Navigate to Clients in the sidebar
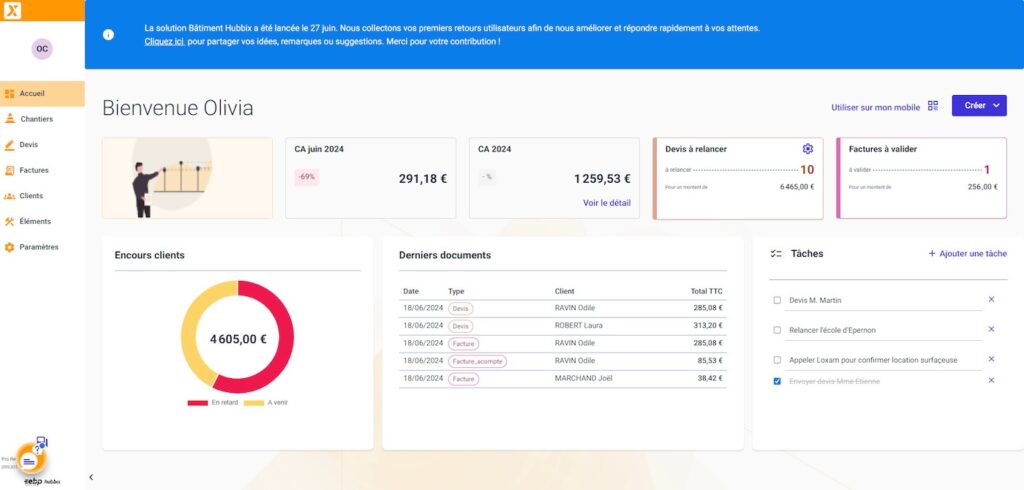This screenshot has width=1024, height=490. pos(31,196)
